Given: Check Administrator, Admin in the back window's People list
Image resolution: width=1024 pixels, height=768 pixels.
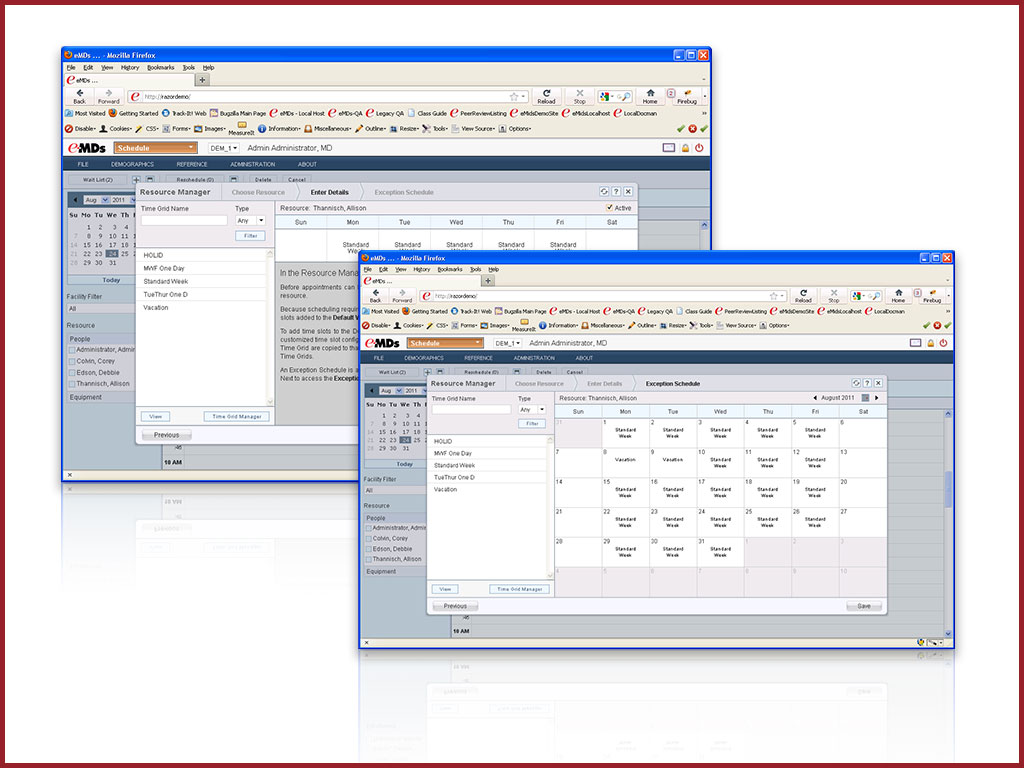Looking at the screenshot, I should 72,350.
